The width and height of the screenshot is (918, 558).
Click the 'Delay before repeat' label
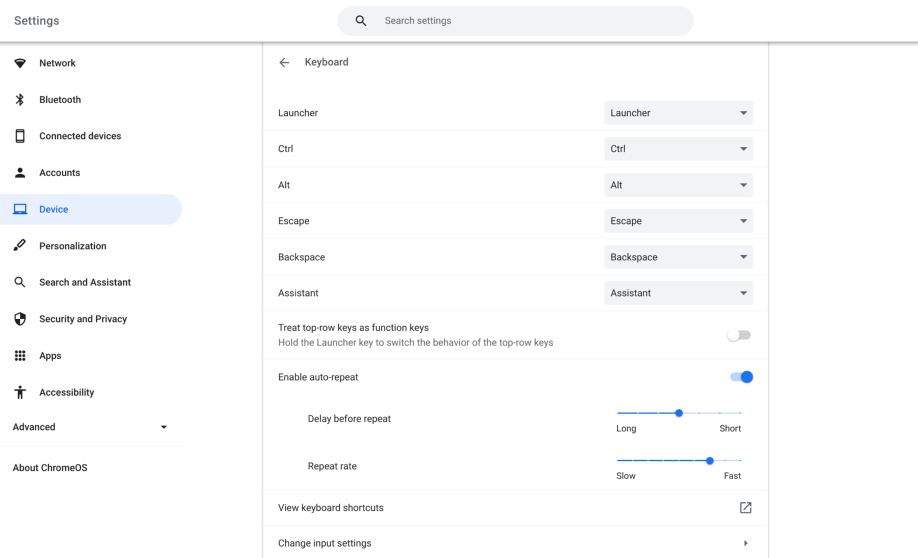point(349,419)
